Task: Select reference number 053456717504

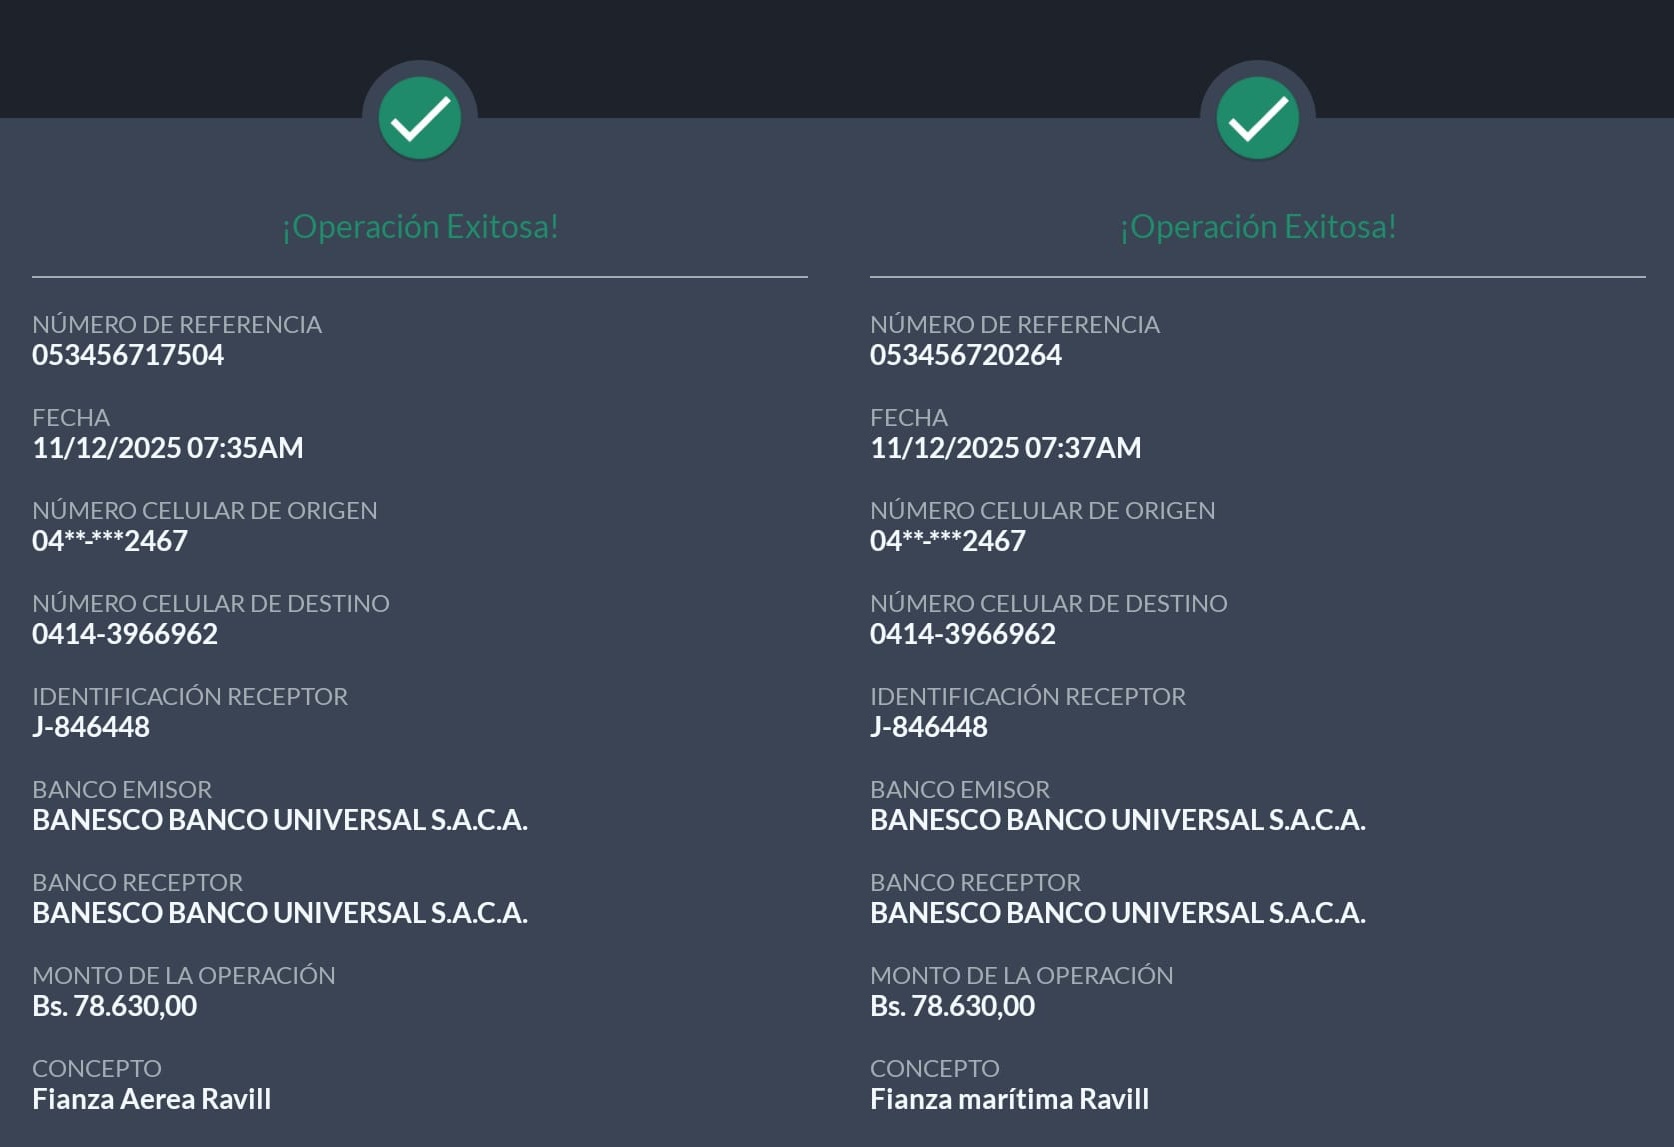Action: pyautogui.click(x=128, y=355)
